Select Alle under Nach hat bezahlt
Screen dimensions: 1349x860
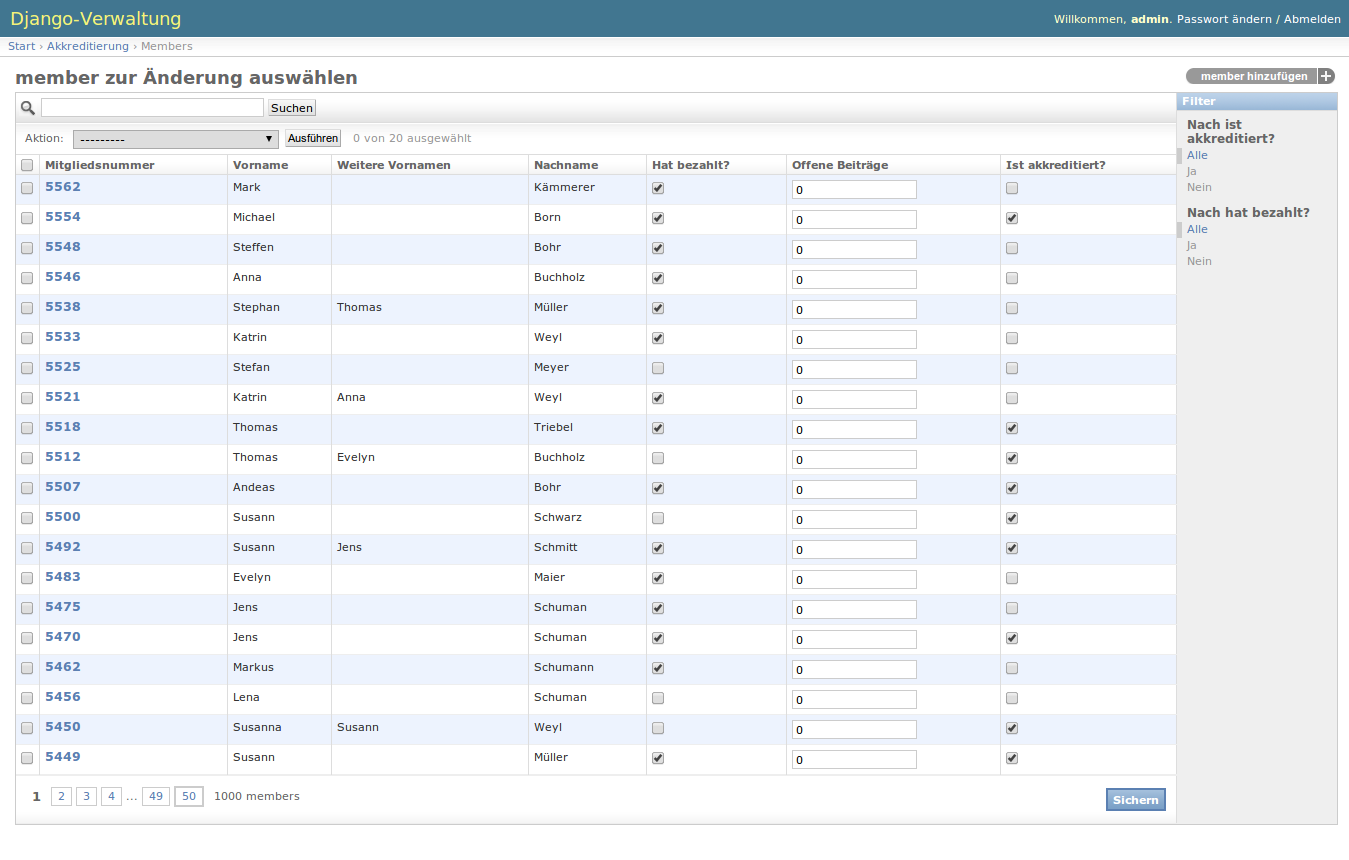1197,229
